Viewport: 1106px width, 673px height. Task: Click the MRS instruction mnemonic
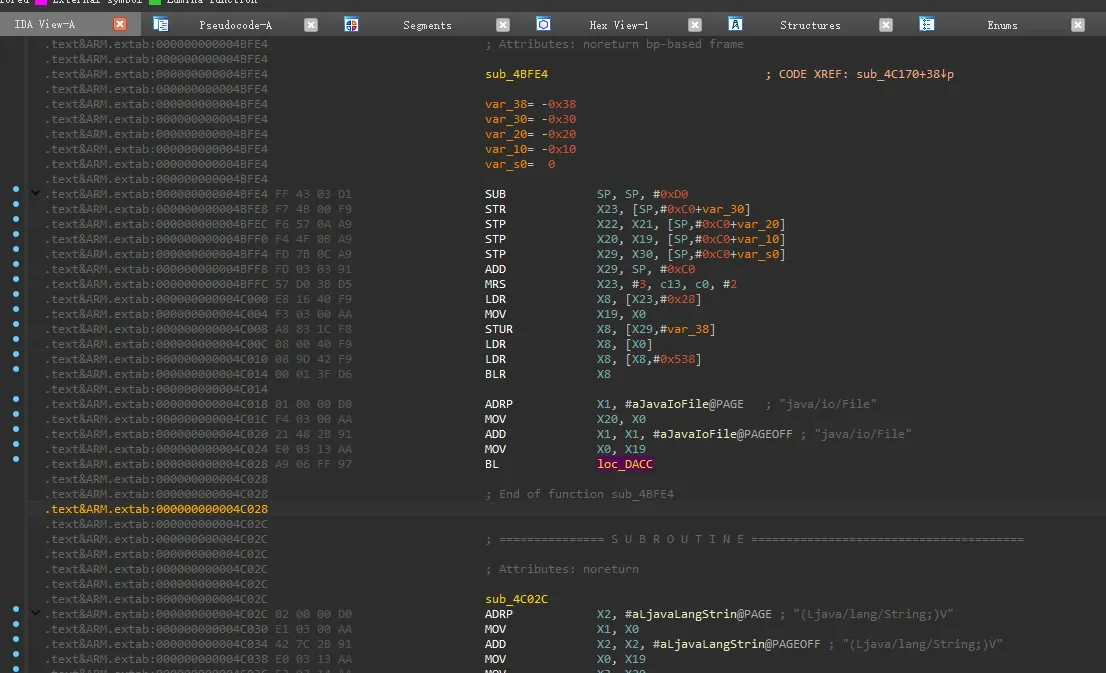tap(495, 284)
